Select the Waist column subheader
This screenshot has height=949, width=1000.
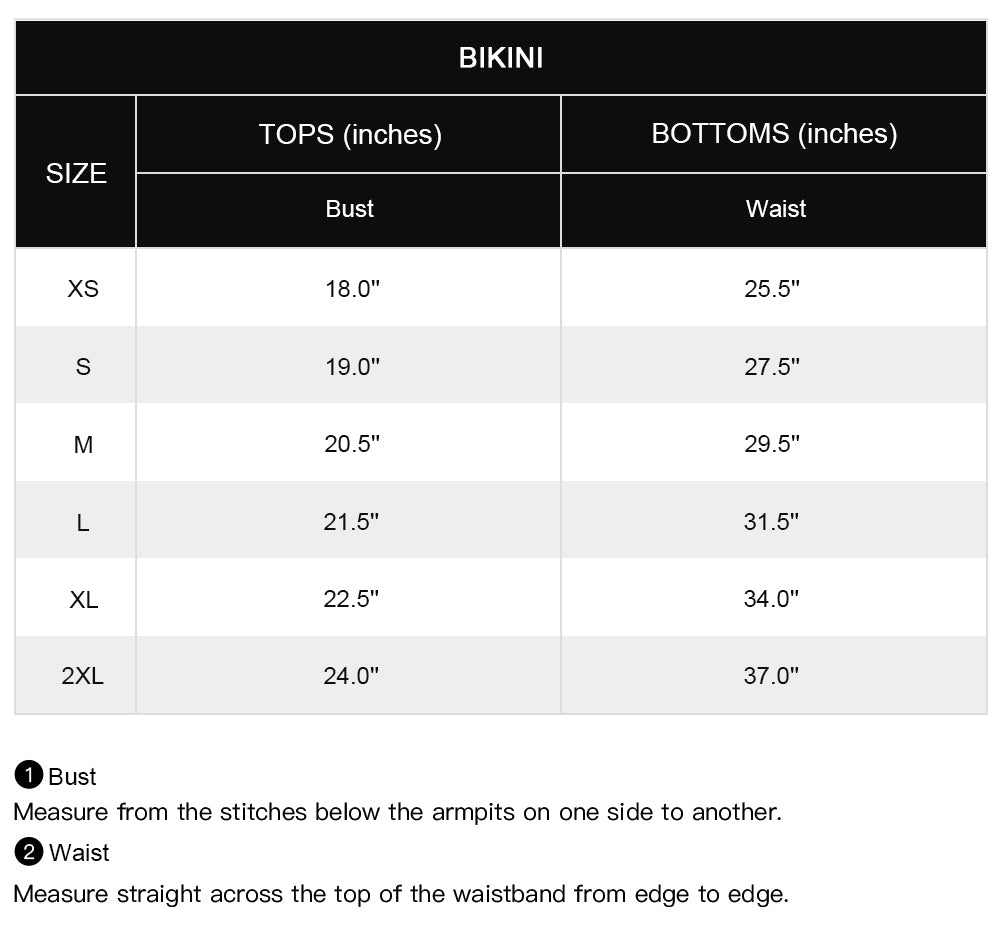(775, 209)
